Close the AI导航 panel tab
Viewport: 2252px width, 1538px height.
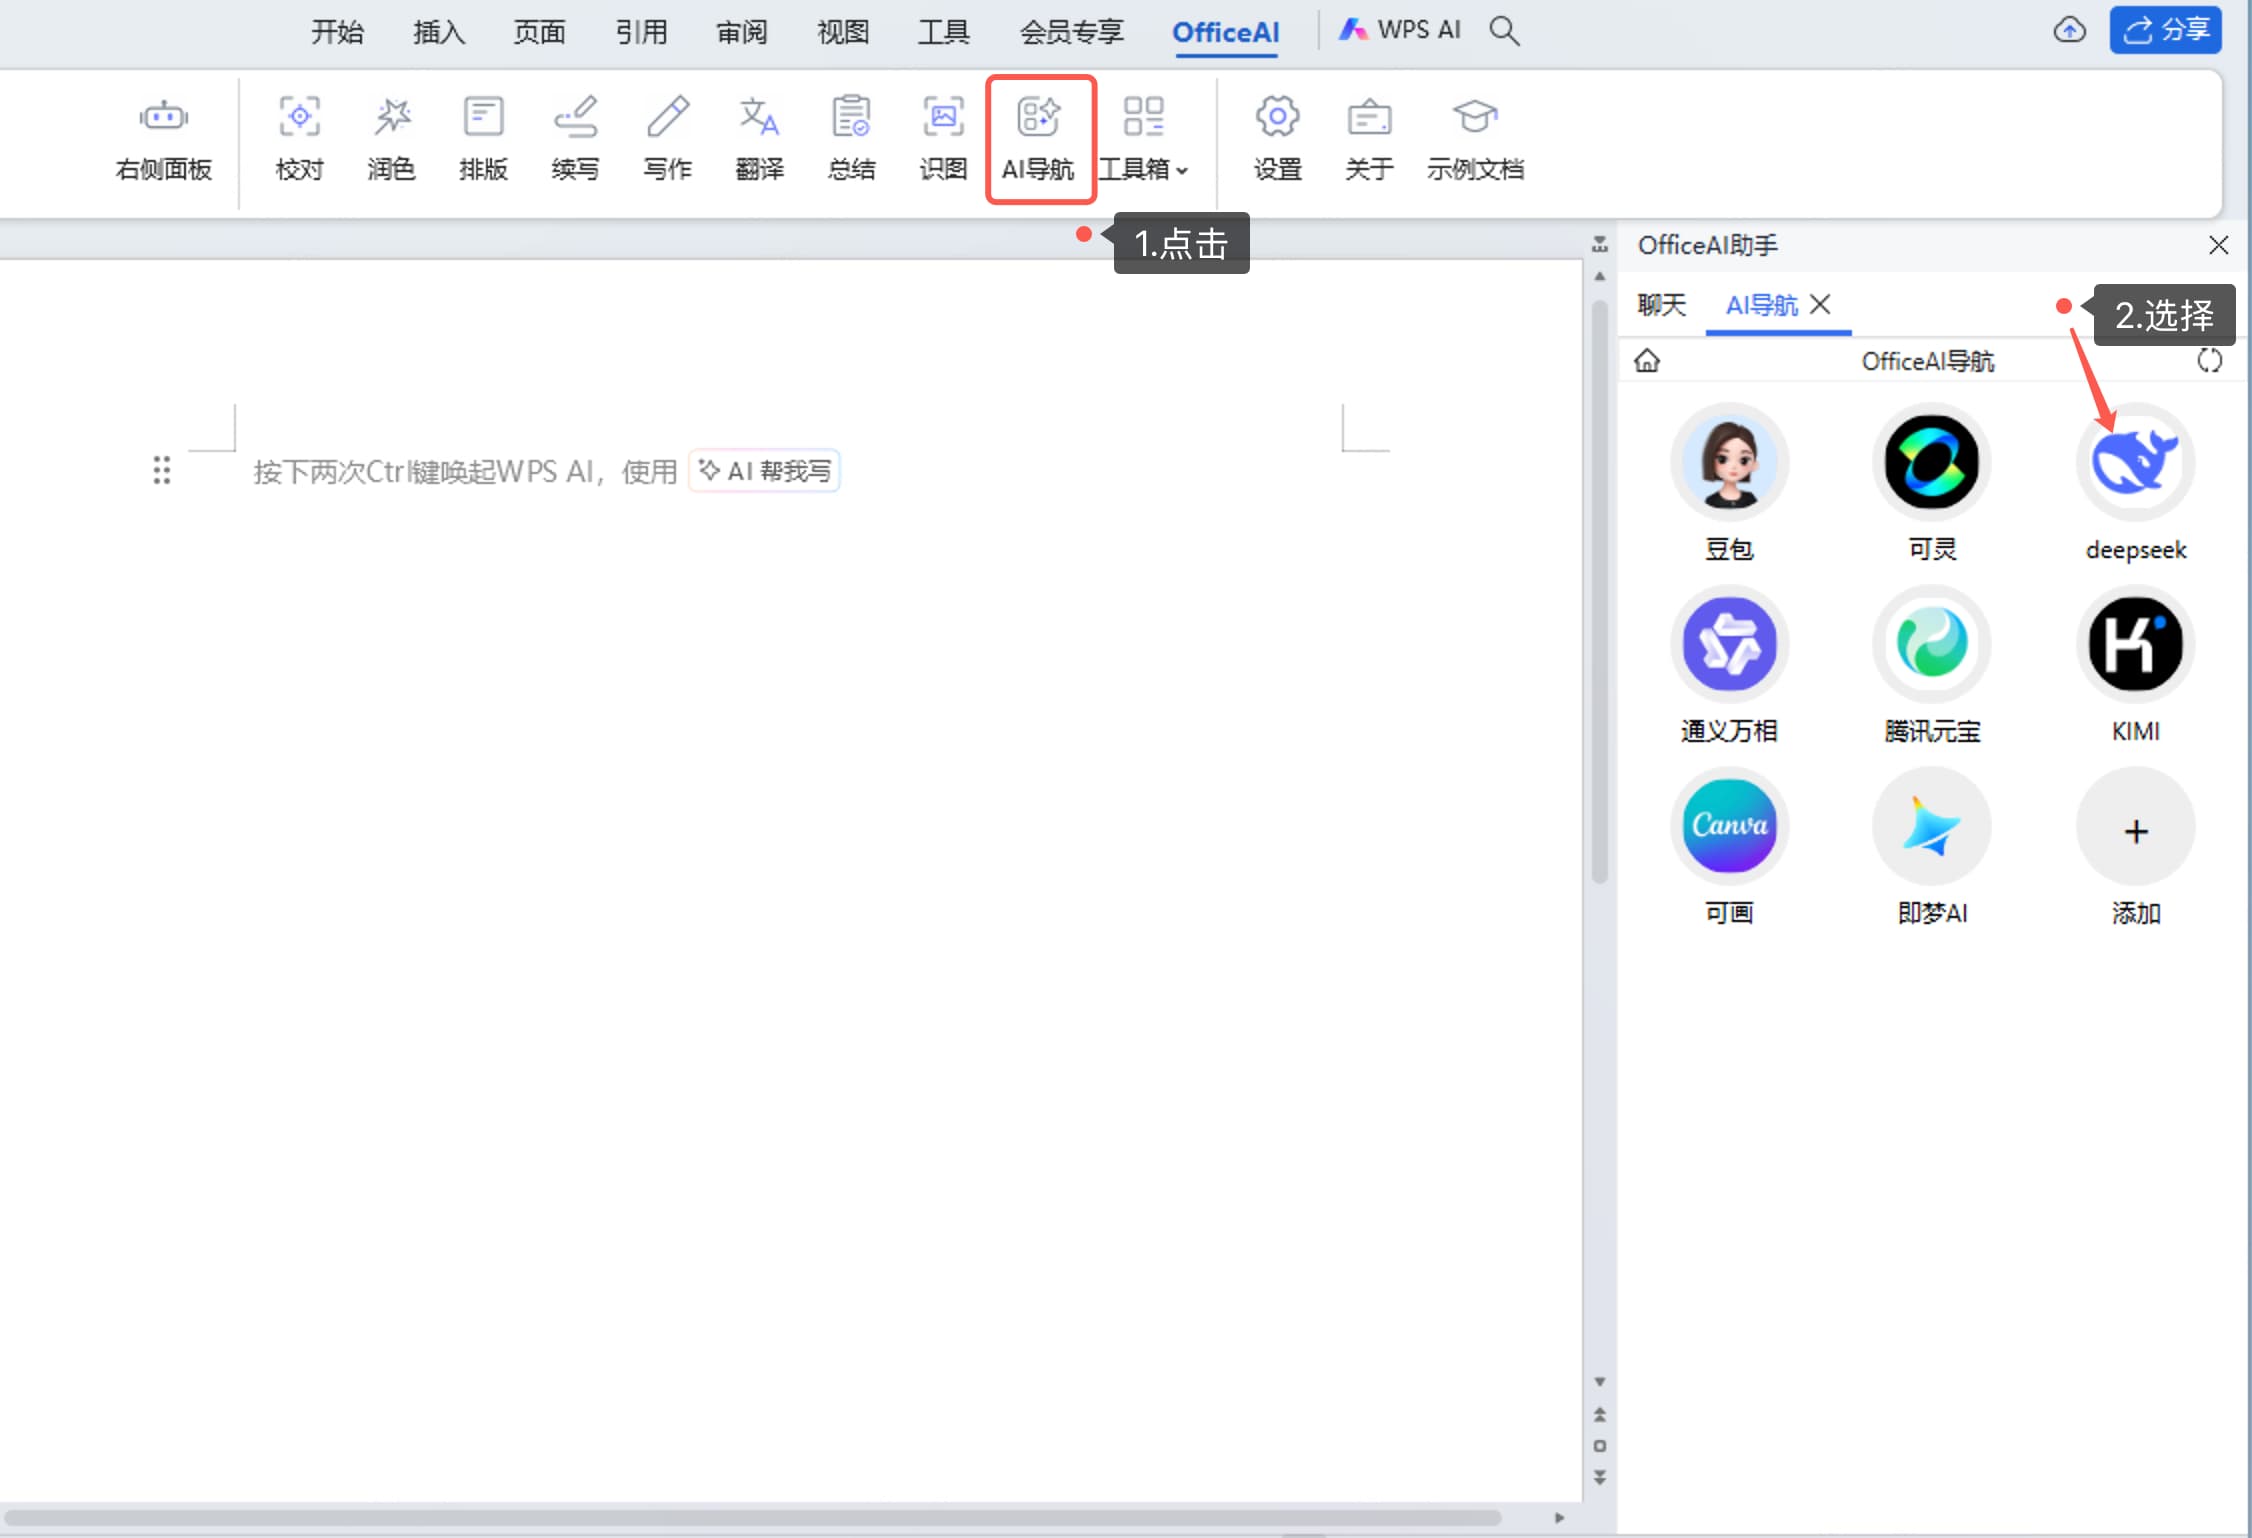point(1821,304)
